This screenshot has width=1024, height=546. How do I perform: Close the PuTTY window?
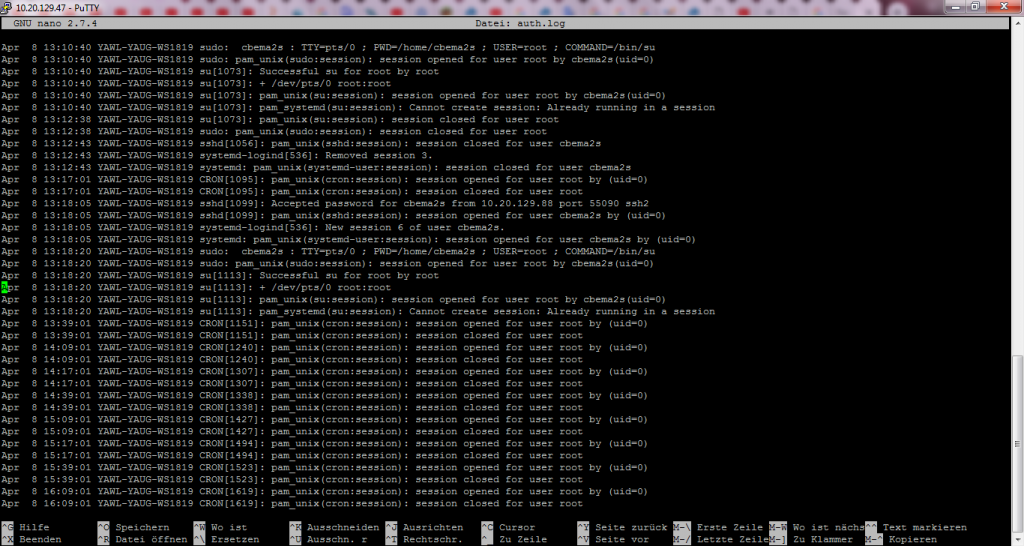click(x=1003, y=7)
